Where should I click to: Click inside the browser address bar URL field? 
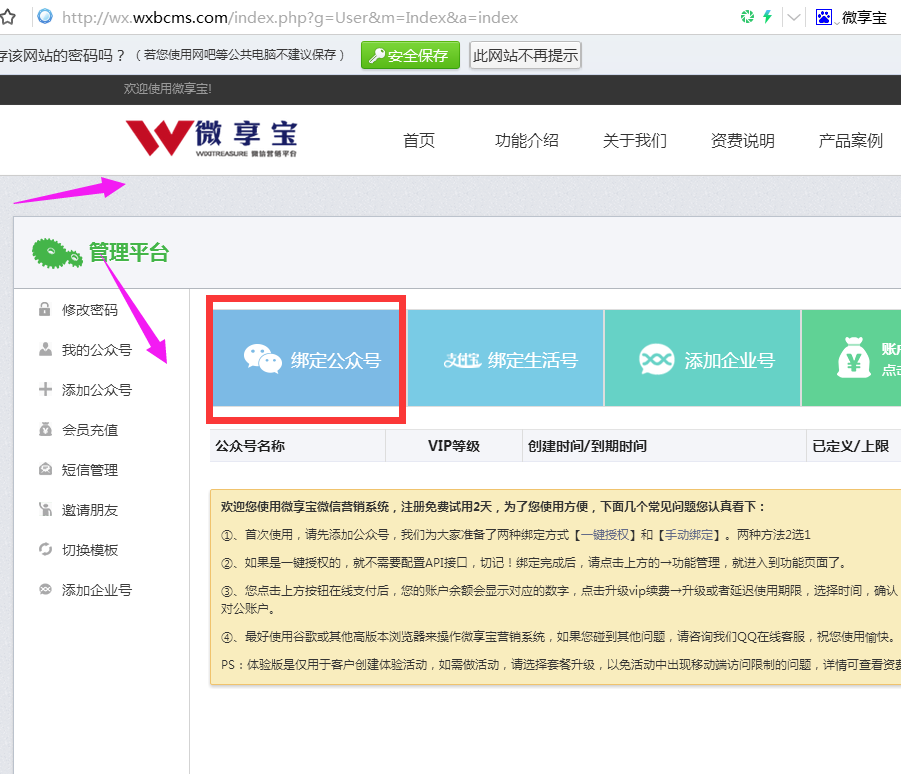(300, 16)
